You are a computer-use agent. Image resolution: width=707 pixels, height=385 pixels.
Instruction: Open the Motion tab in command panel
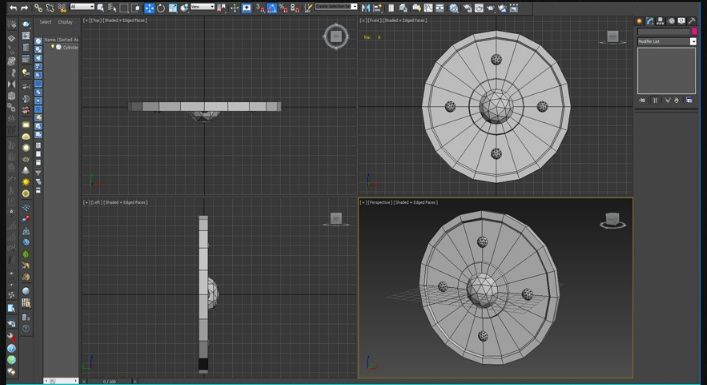(671, 21)
